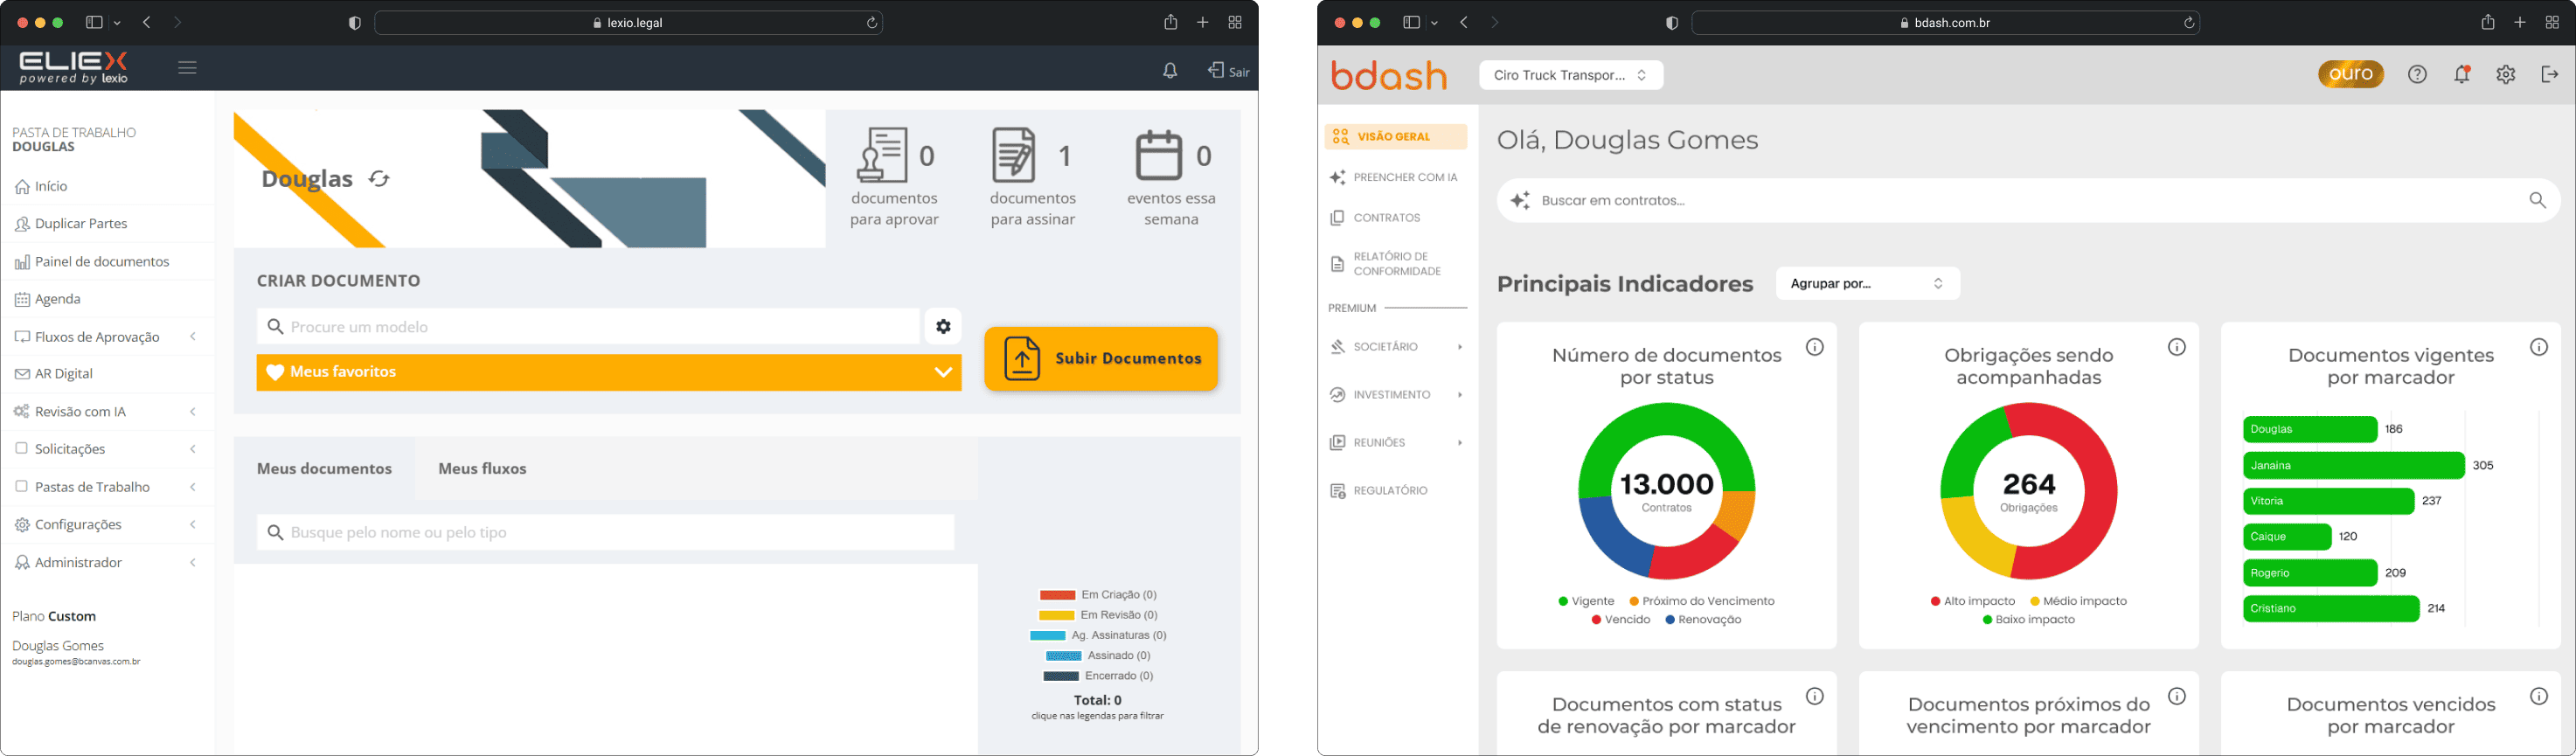Viewport: 2576px width, 756px height.
Task: Open the hamburger menu in the lexio header
Action: pos(187,68)
